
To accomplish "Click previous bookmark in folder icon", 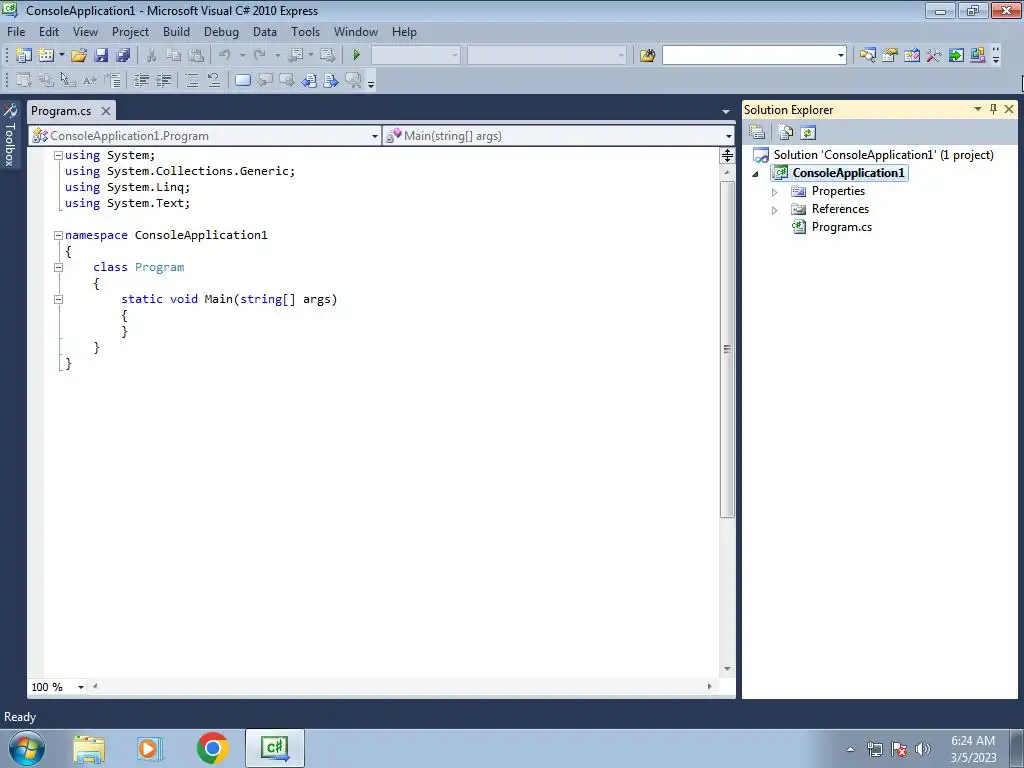I will tap(309, 80).
